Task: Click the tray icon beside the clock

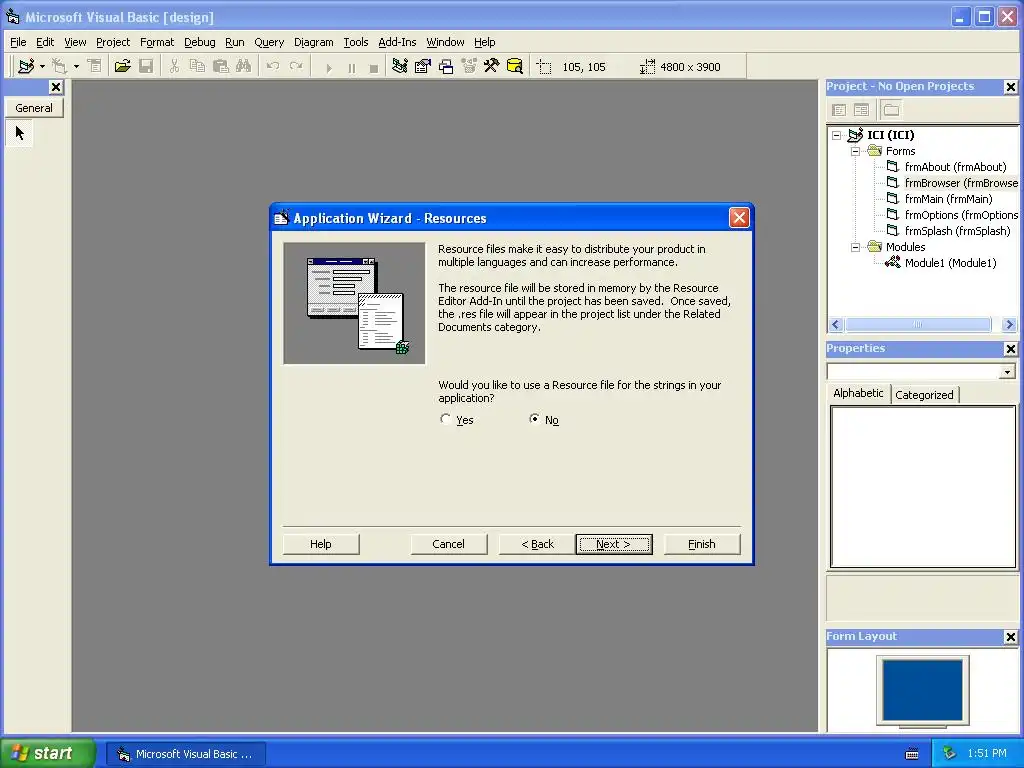Action: pos(950,753)
